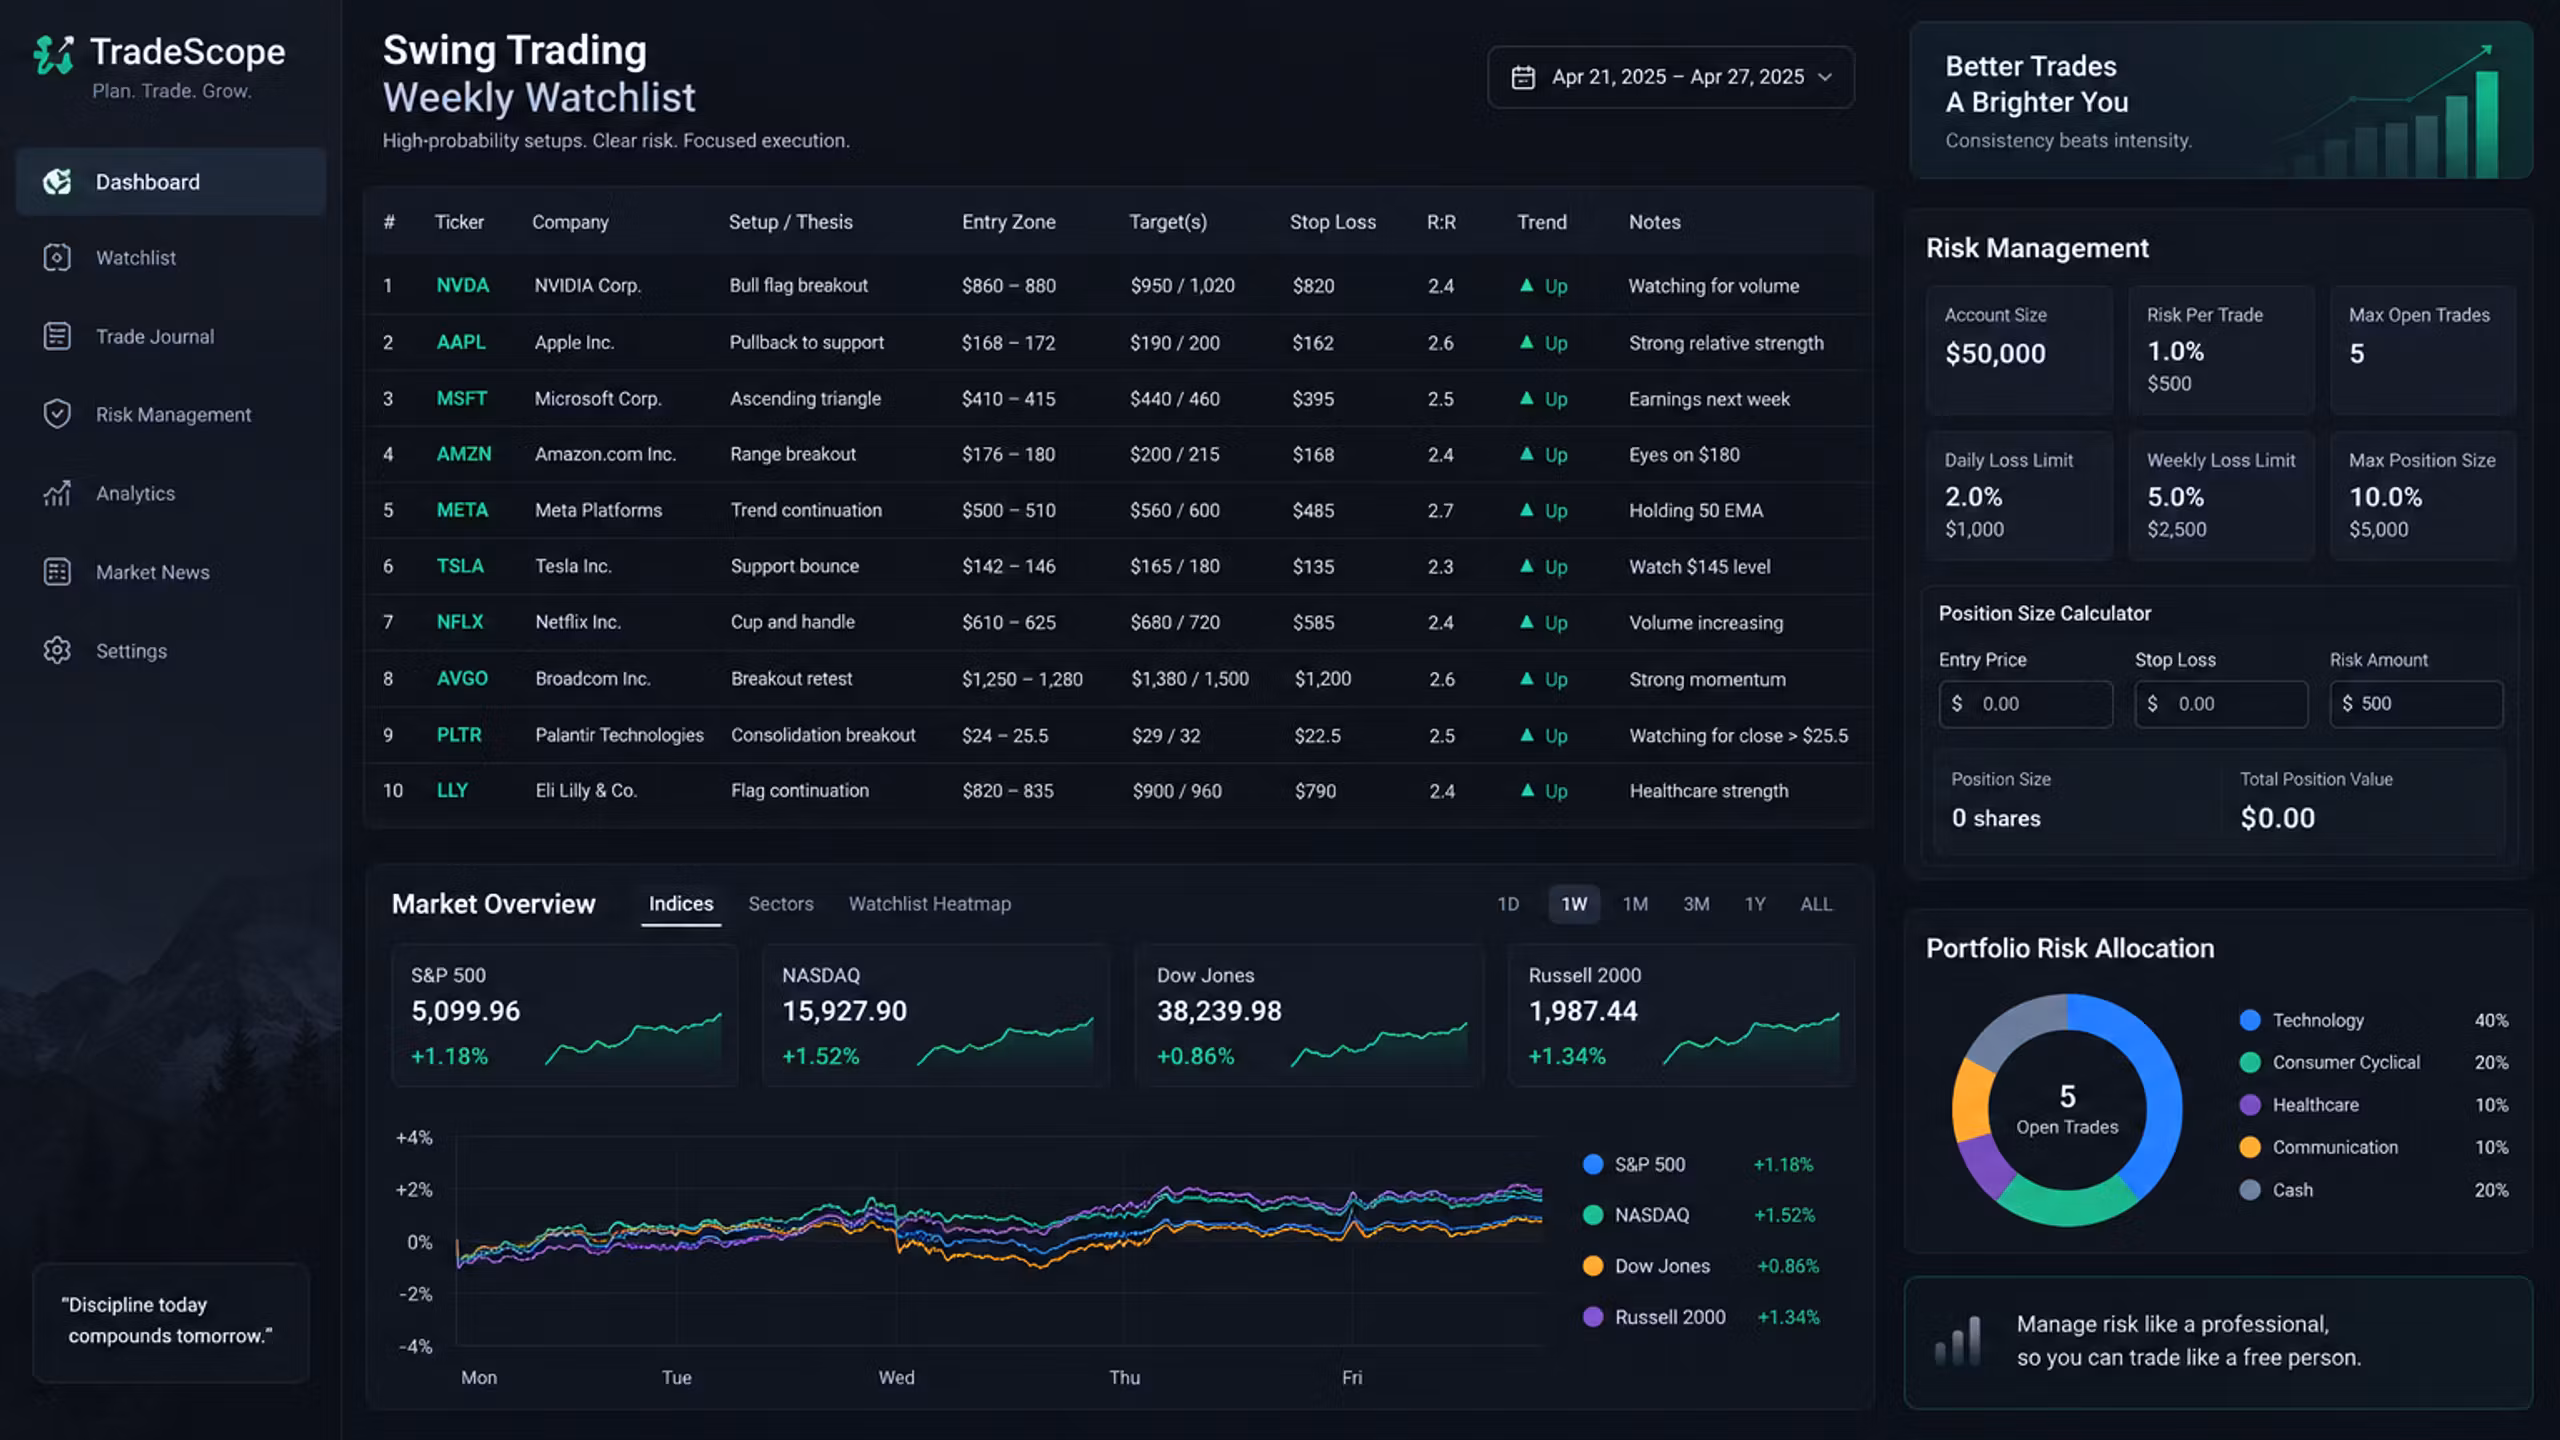This screenshot has height=1440, width=2560.
Task: Click the Healthcare purple legend swatch
Action: click(x=2250, y=1105)
